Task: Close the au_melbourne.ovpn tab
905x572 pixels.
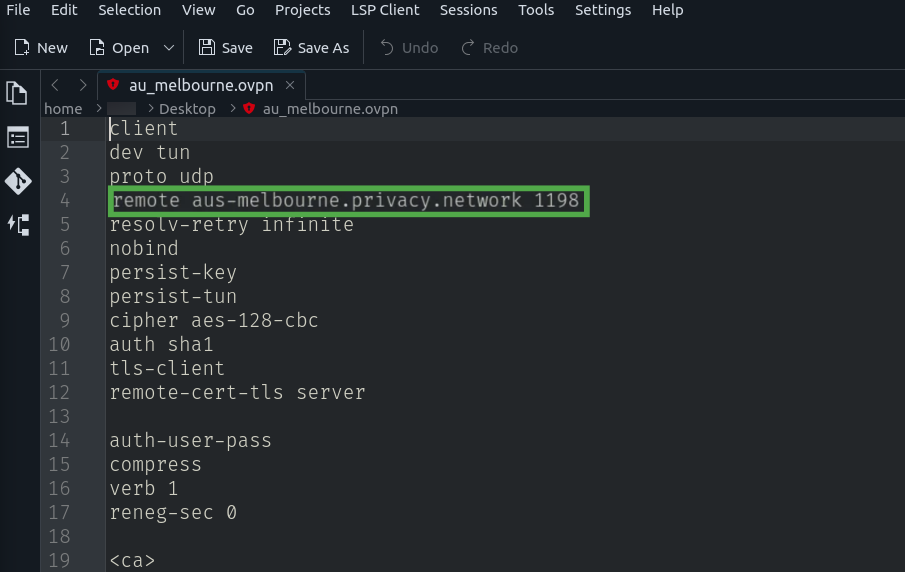Action: (290, 85)
